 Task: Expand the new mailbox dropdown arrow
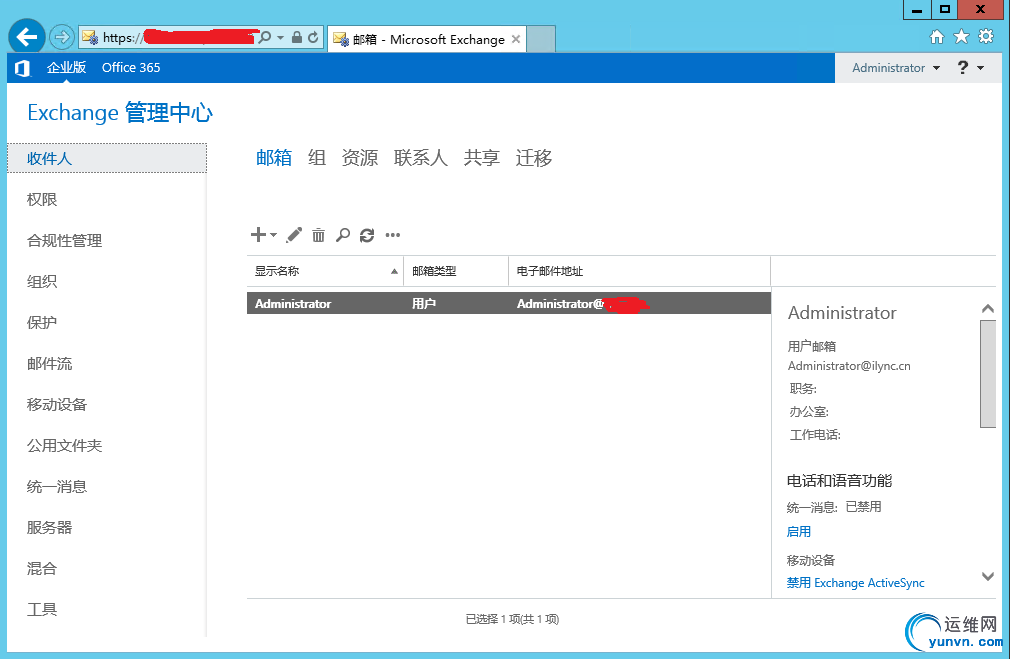point(274,235)
